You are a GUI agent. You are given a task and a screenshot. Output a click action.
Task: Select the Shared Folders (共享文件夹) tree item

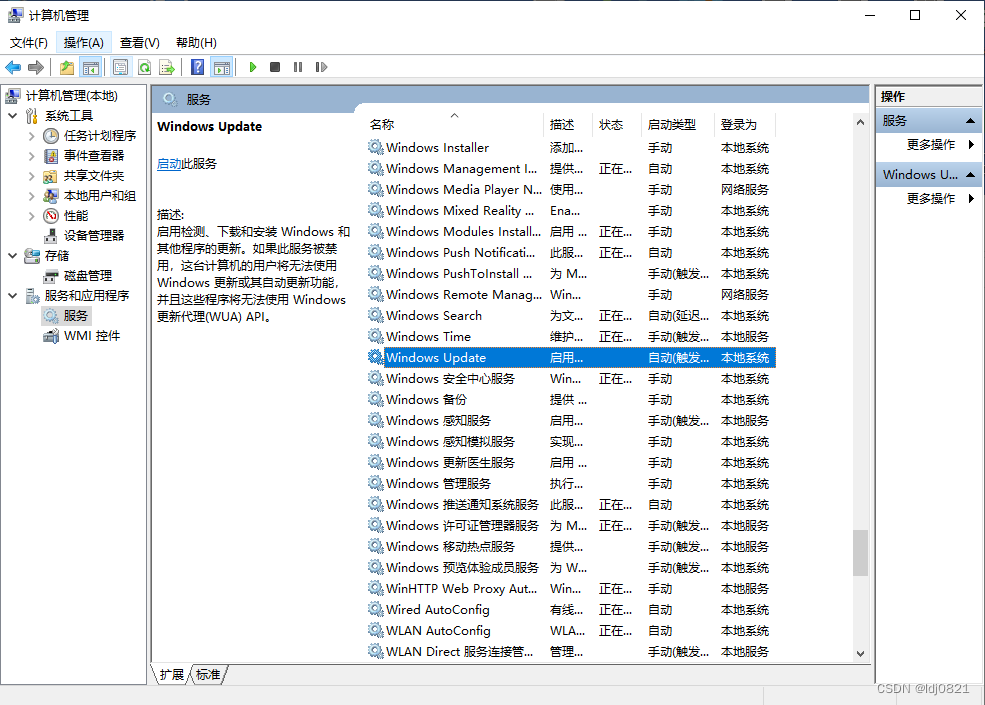point(94,176)
